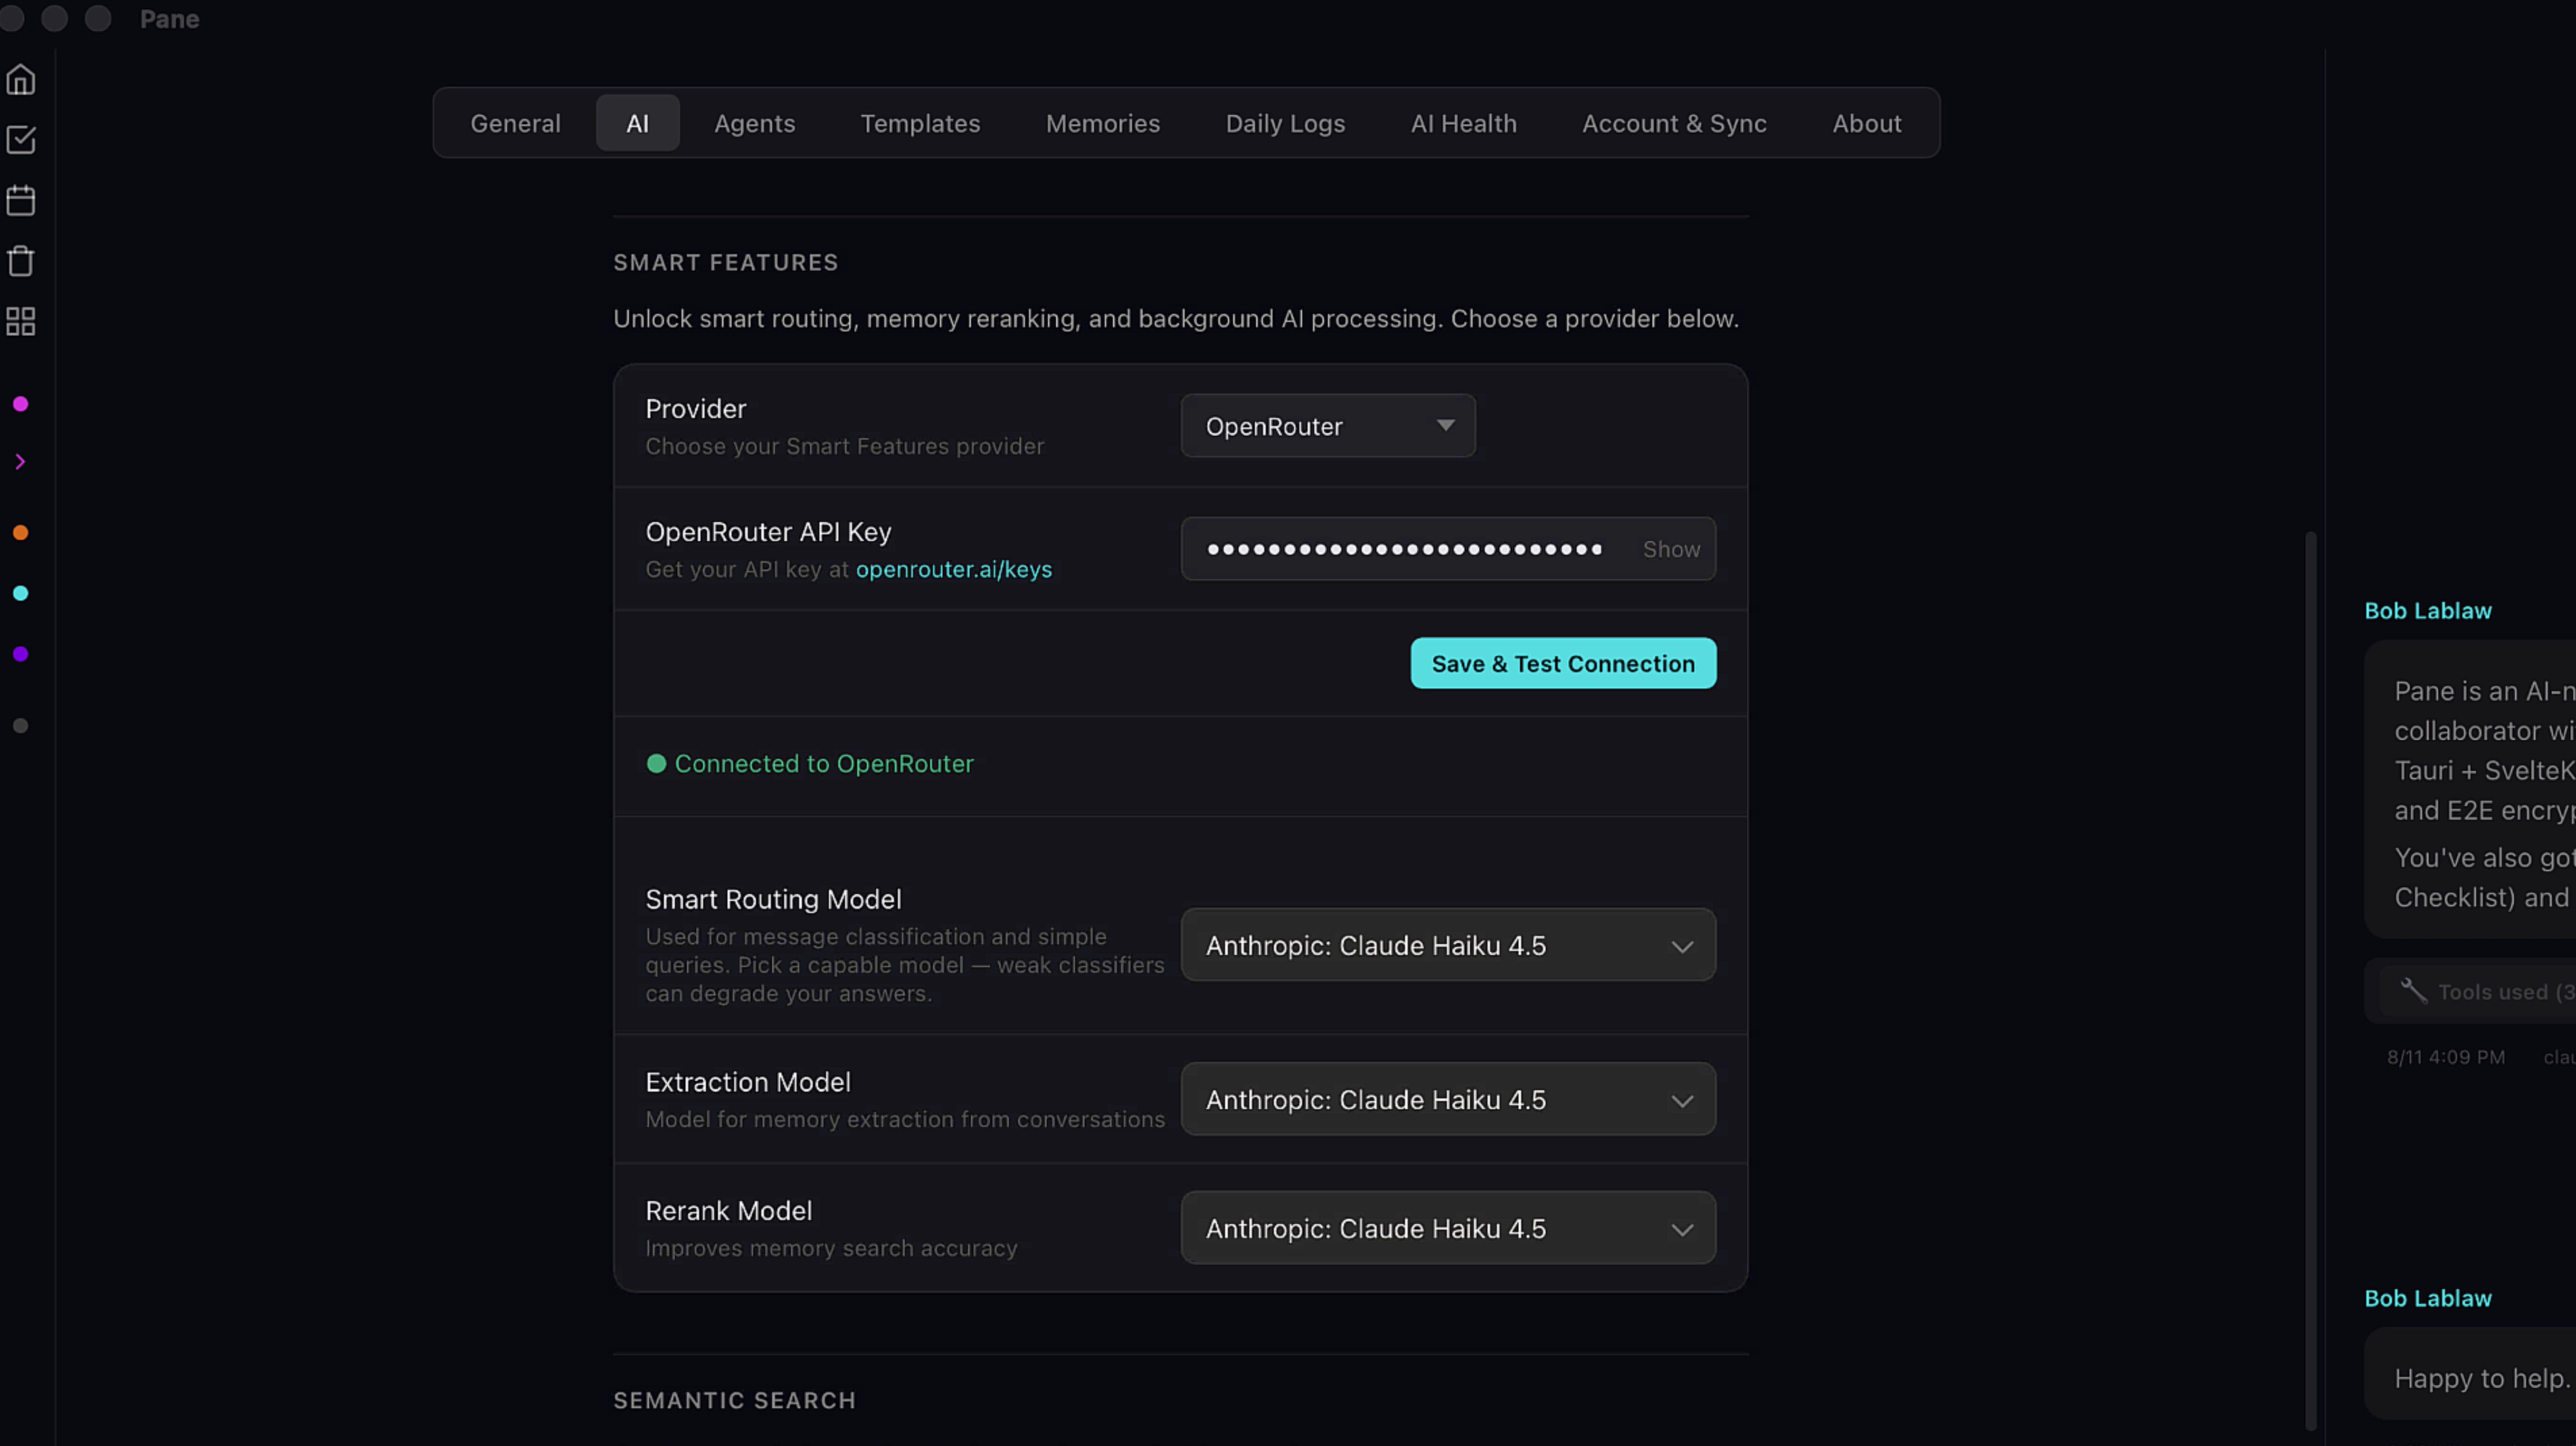Expand the purple chevron arrow in sidebar
The height and width of the screenshot is (1446, 2576).
pos(20,462)
